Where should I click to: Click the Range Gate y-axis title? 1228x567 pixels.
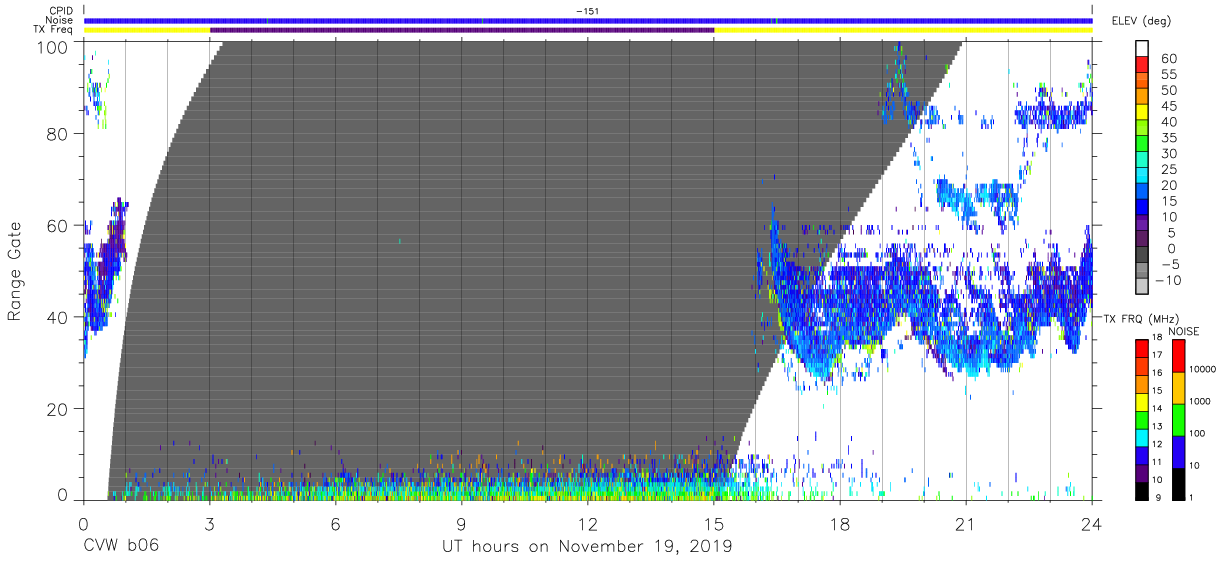[16, 271]
